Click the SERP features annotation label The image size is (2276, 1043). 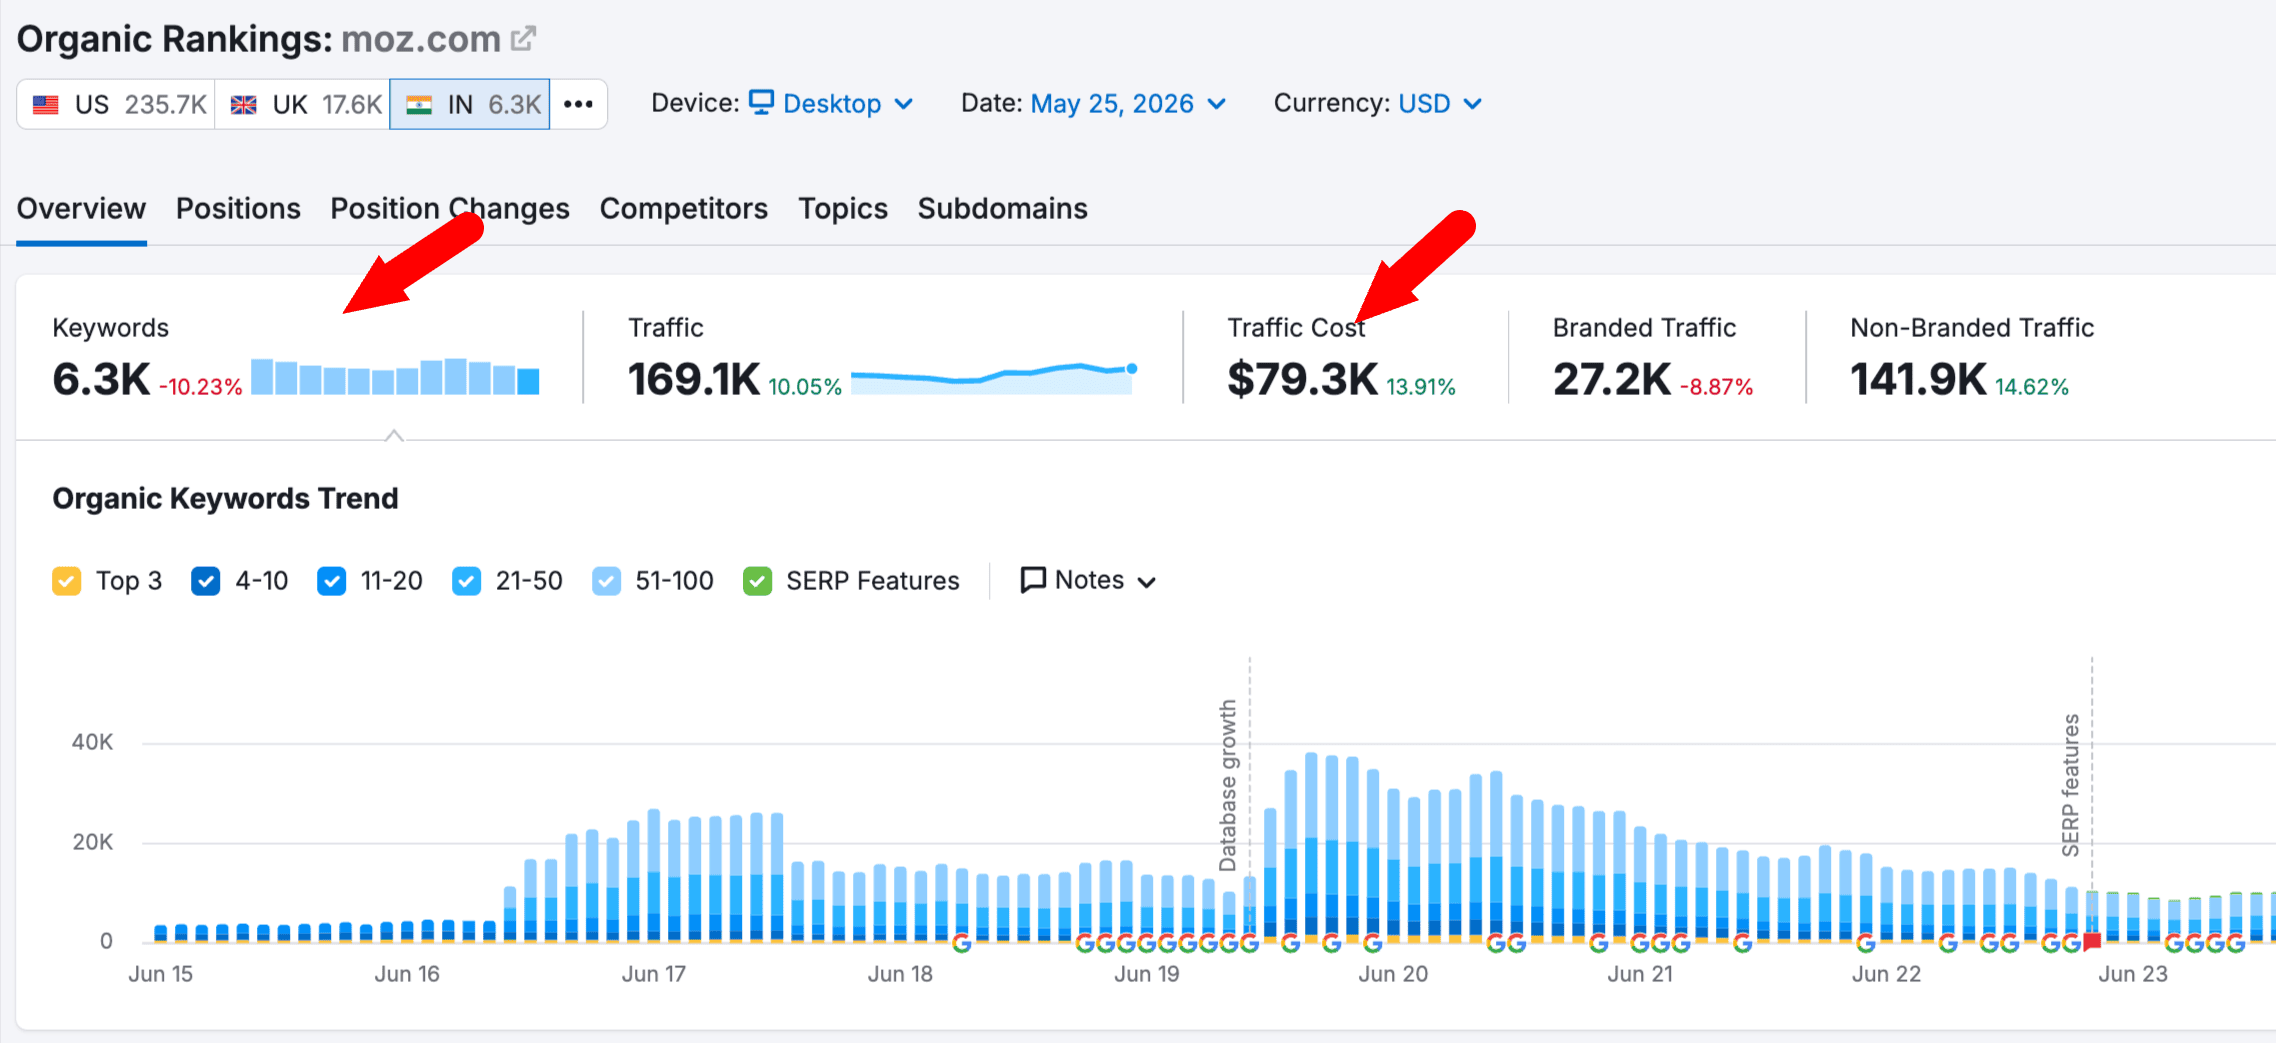pos(2070,785)
